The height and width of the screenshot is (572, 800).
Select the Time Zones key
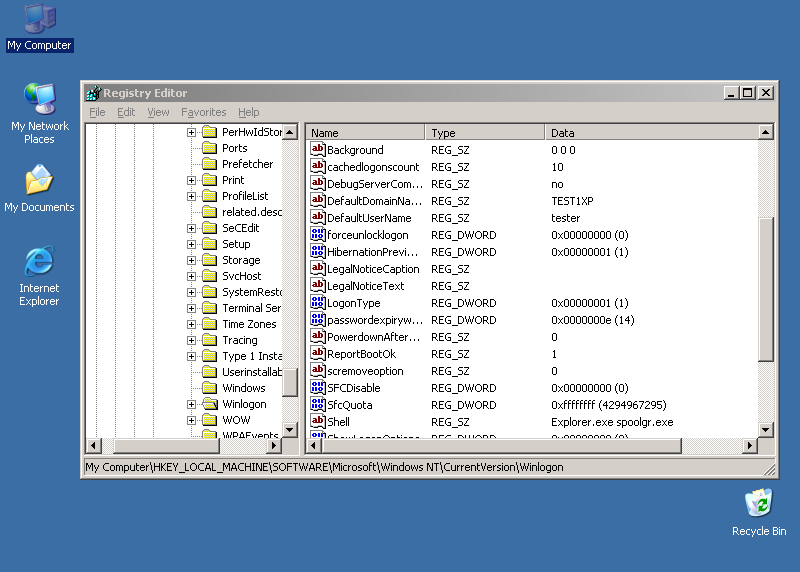249,324
